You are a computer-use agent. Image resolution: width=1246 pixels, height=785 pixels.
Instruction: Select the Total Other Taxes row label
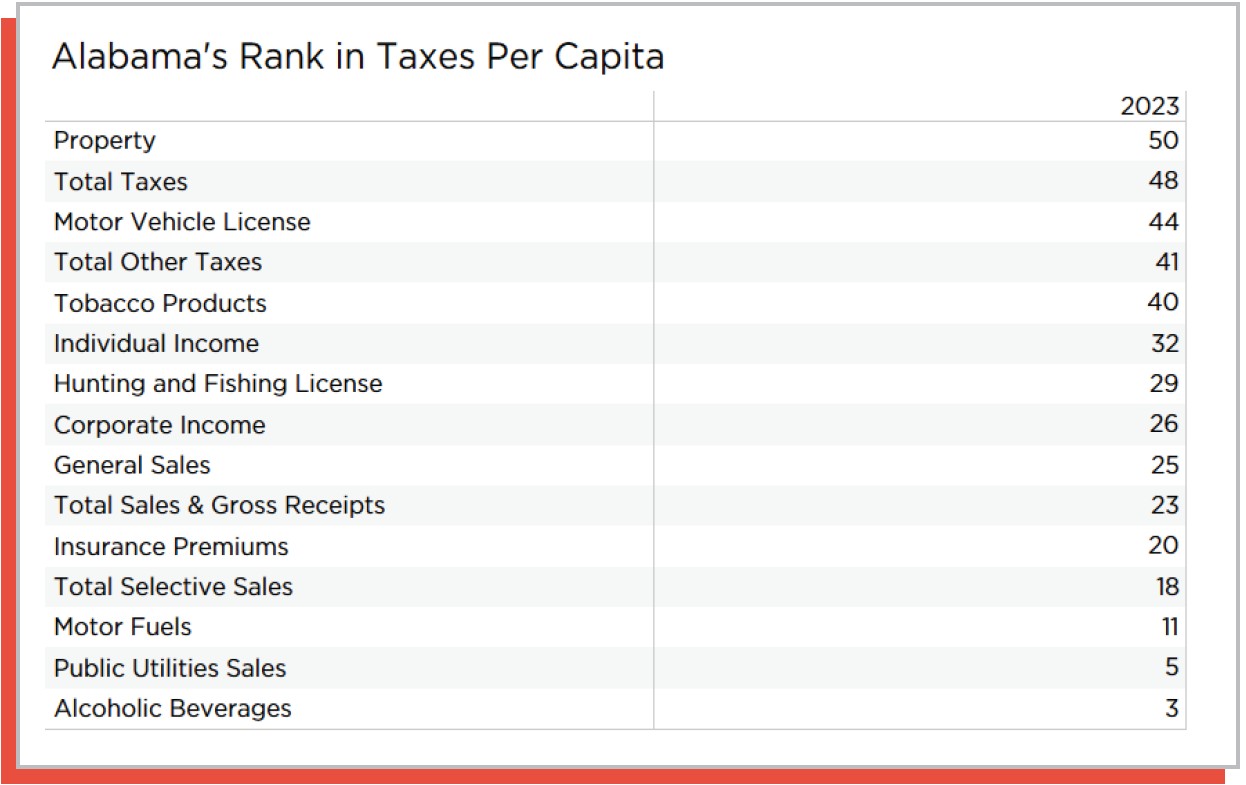click(158, 262)
